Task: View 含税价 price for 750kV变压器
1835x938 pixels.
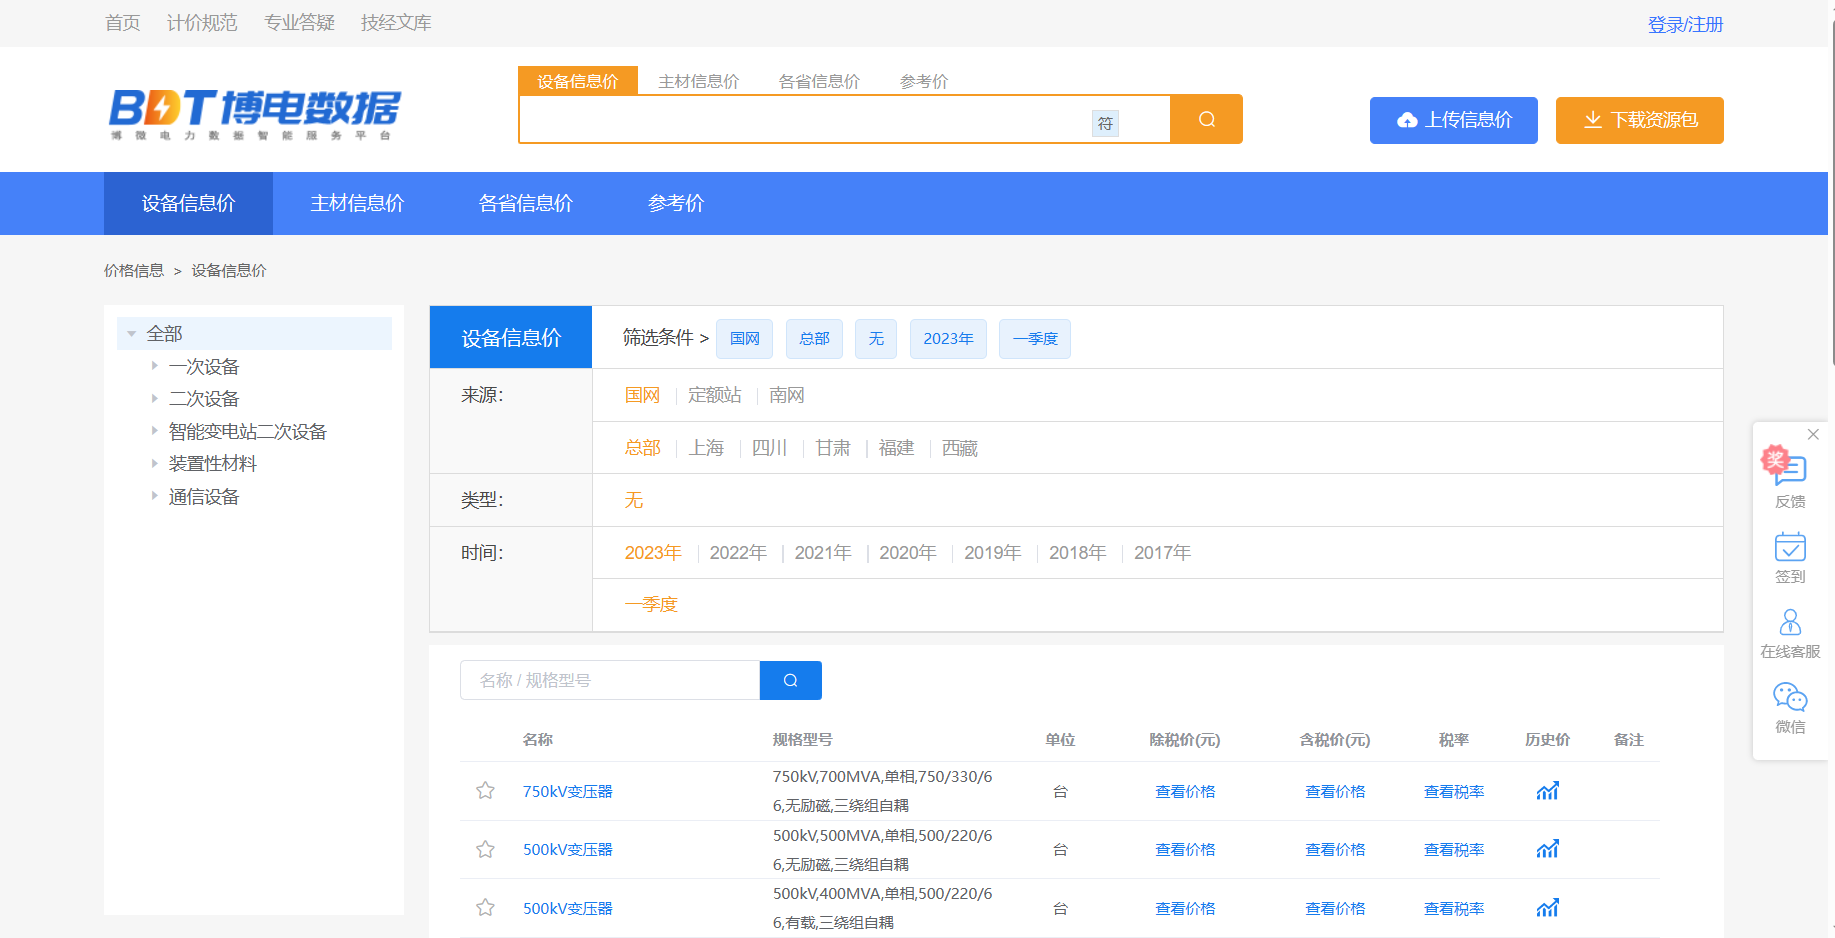Action: coord(1335,791)
